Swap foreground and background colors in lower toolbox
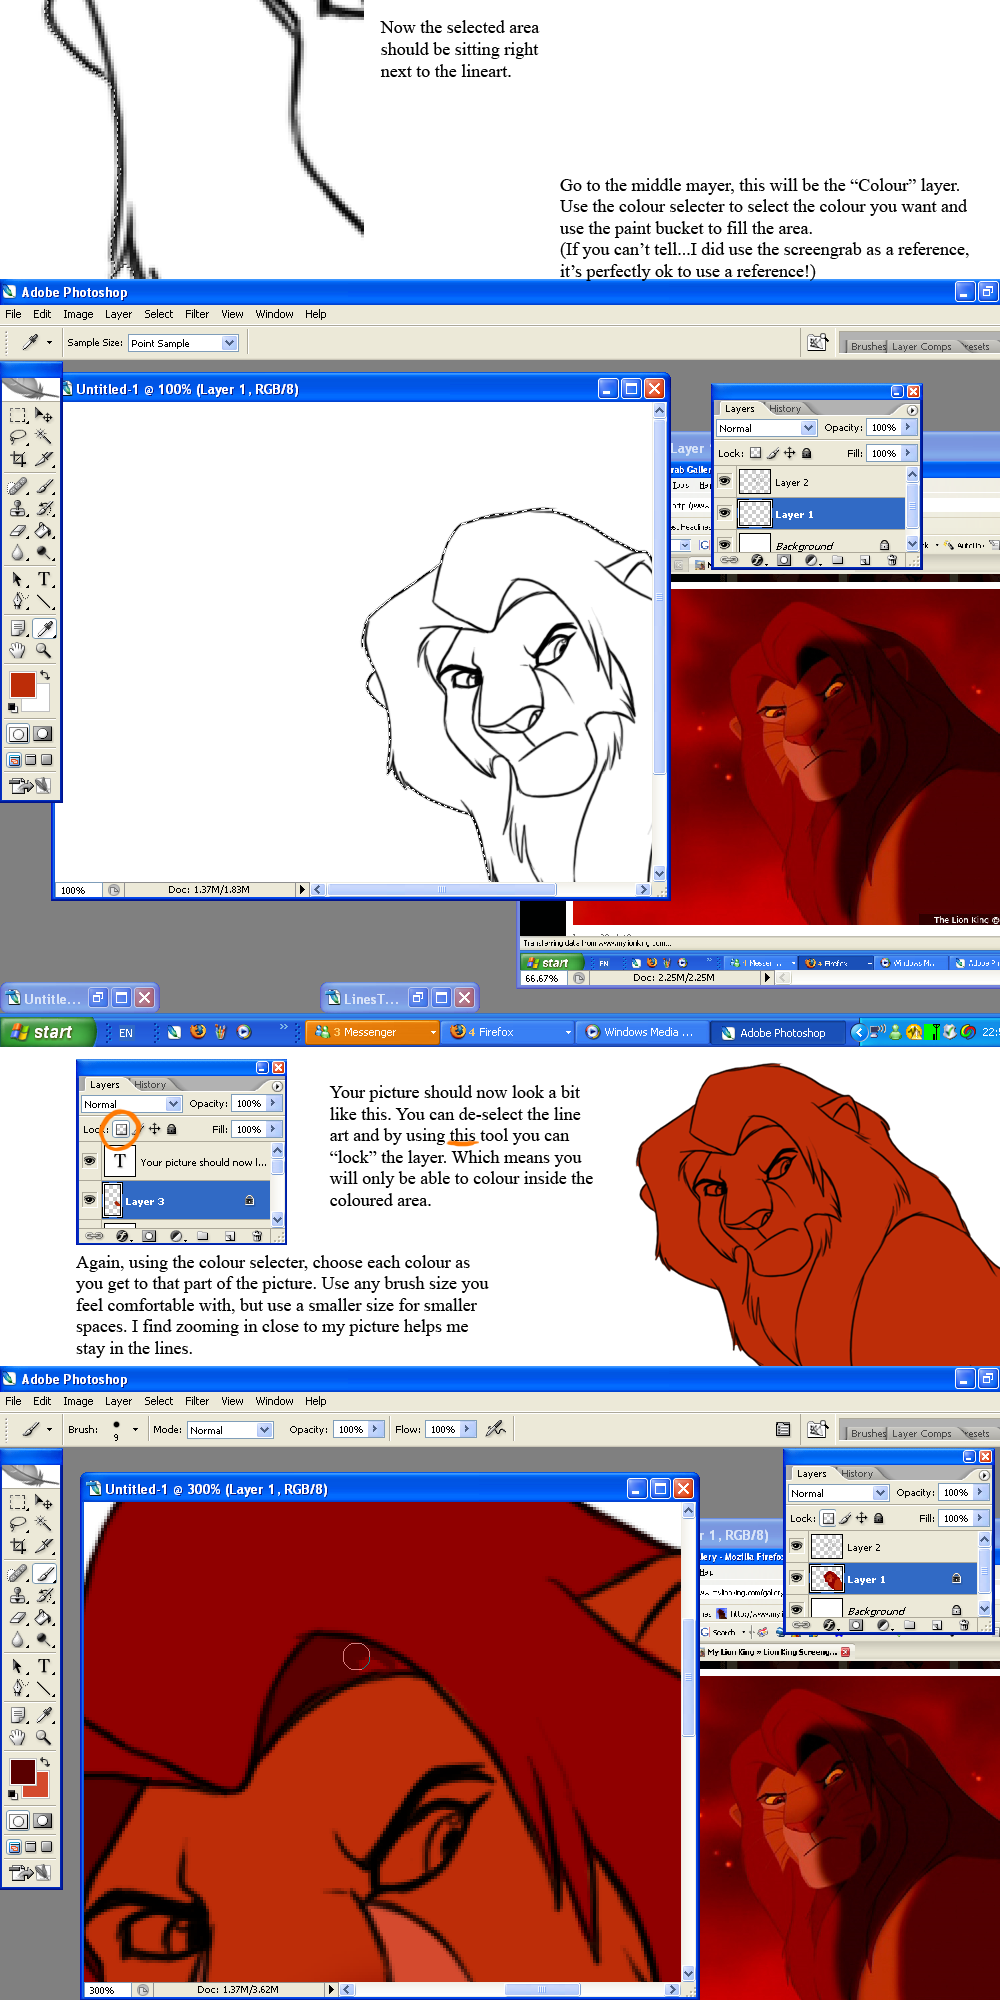This screenshot has width=1000, height=2000. tap(44, 1761)
